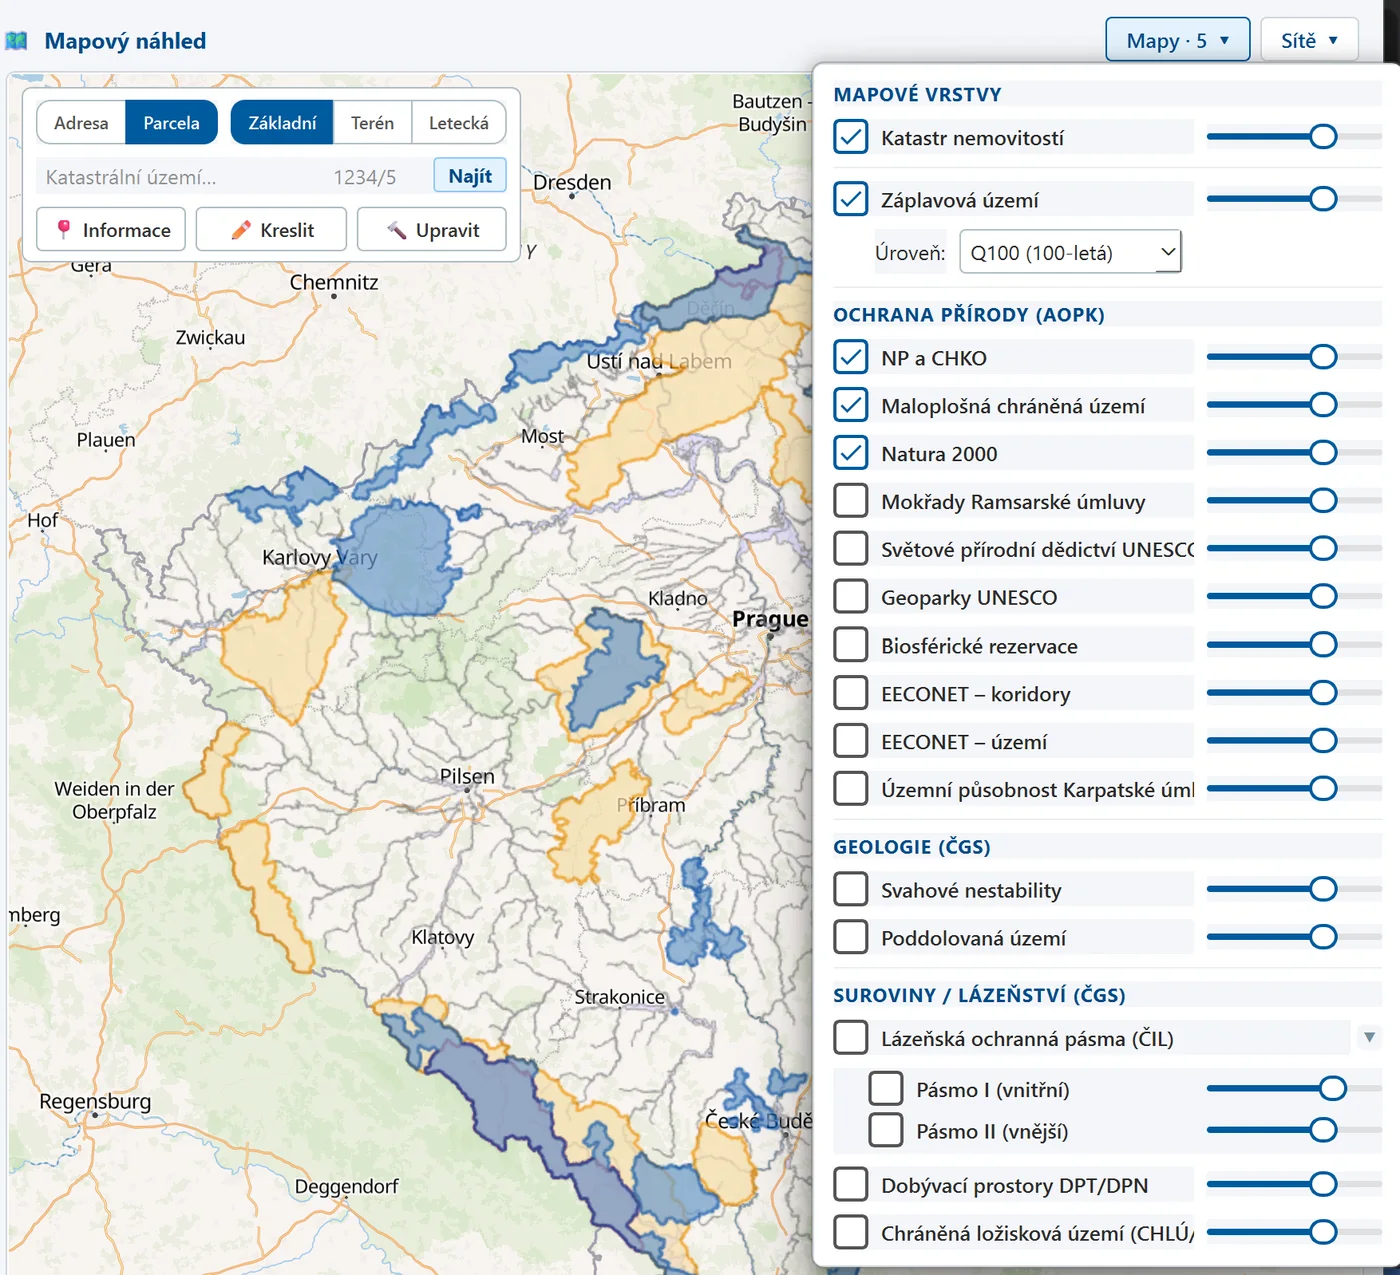Click the Prague label on map
This screenshot has width=1400, height=1275.
(770, 619)
